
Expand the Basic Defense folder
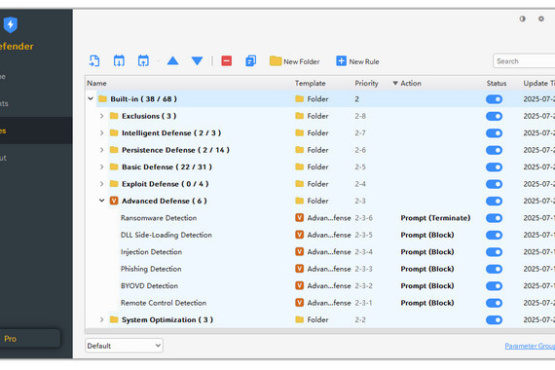coord(102,167)
